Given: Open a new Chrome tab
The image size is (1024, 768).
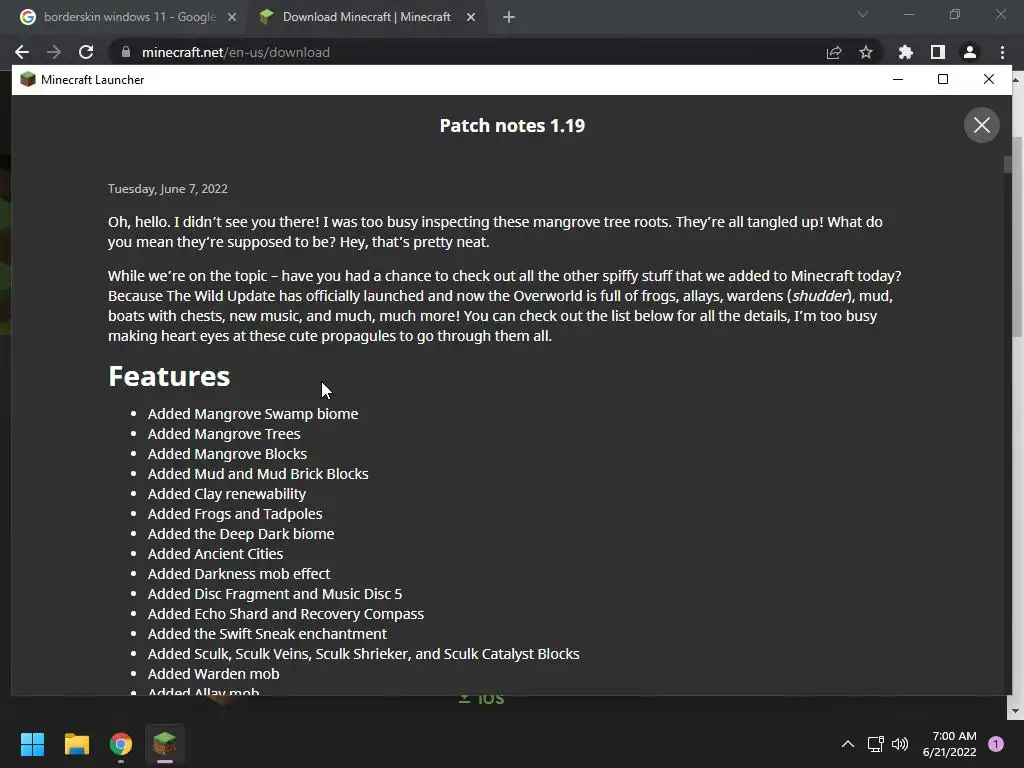Looking at the screenshot, I should click(509, 17).
